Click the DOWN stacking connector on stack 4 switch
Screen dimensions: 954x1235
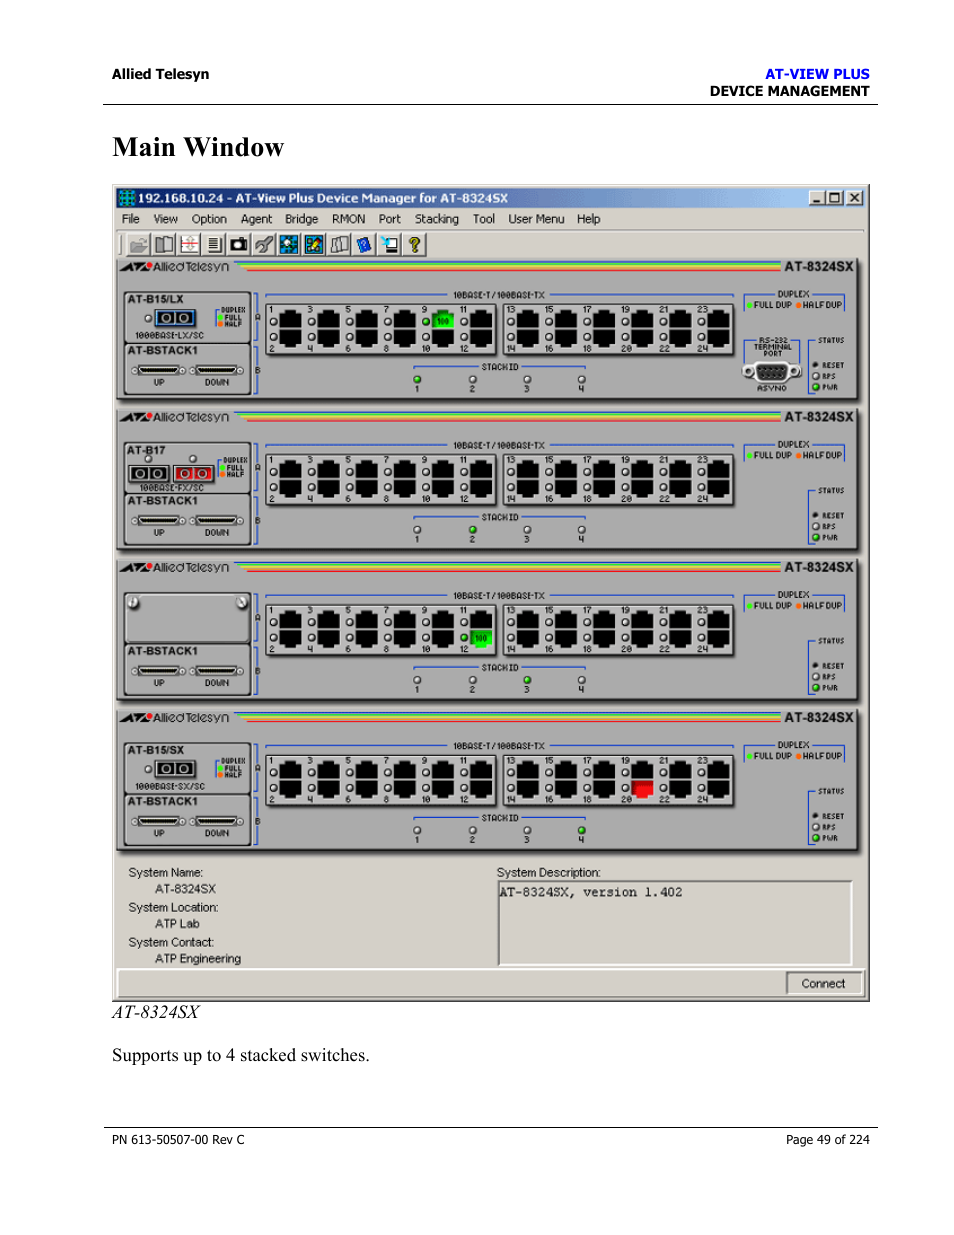(217, 821)
